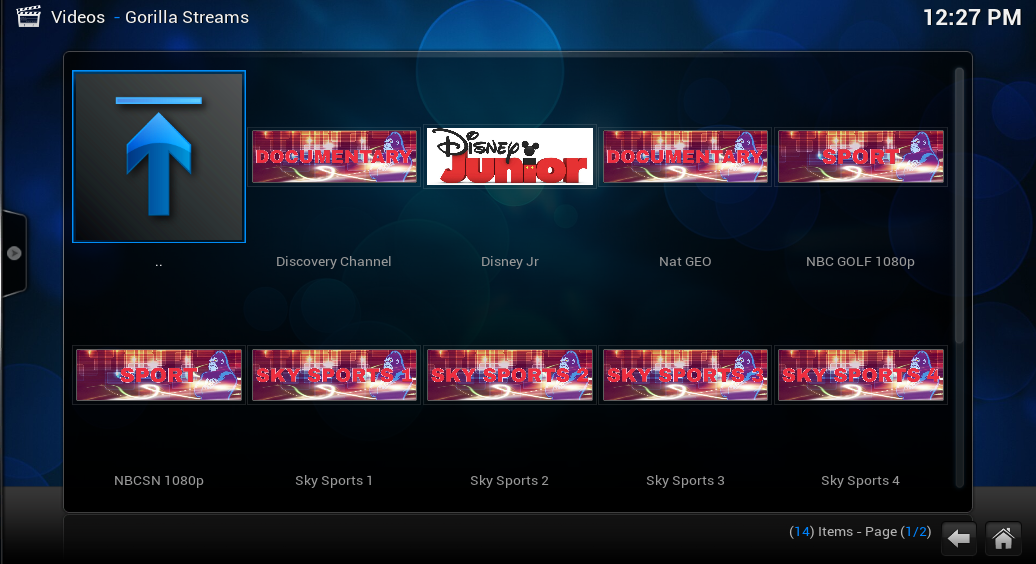
Task: Open the Sky Sports 1 banner thumbnail
Action: coord(334,375)
